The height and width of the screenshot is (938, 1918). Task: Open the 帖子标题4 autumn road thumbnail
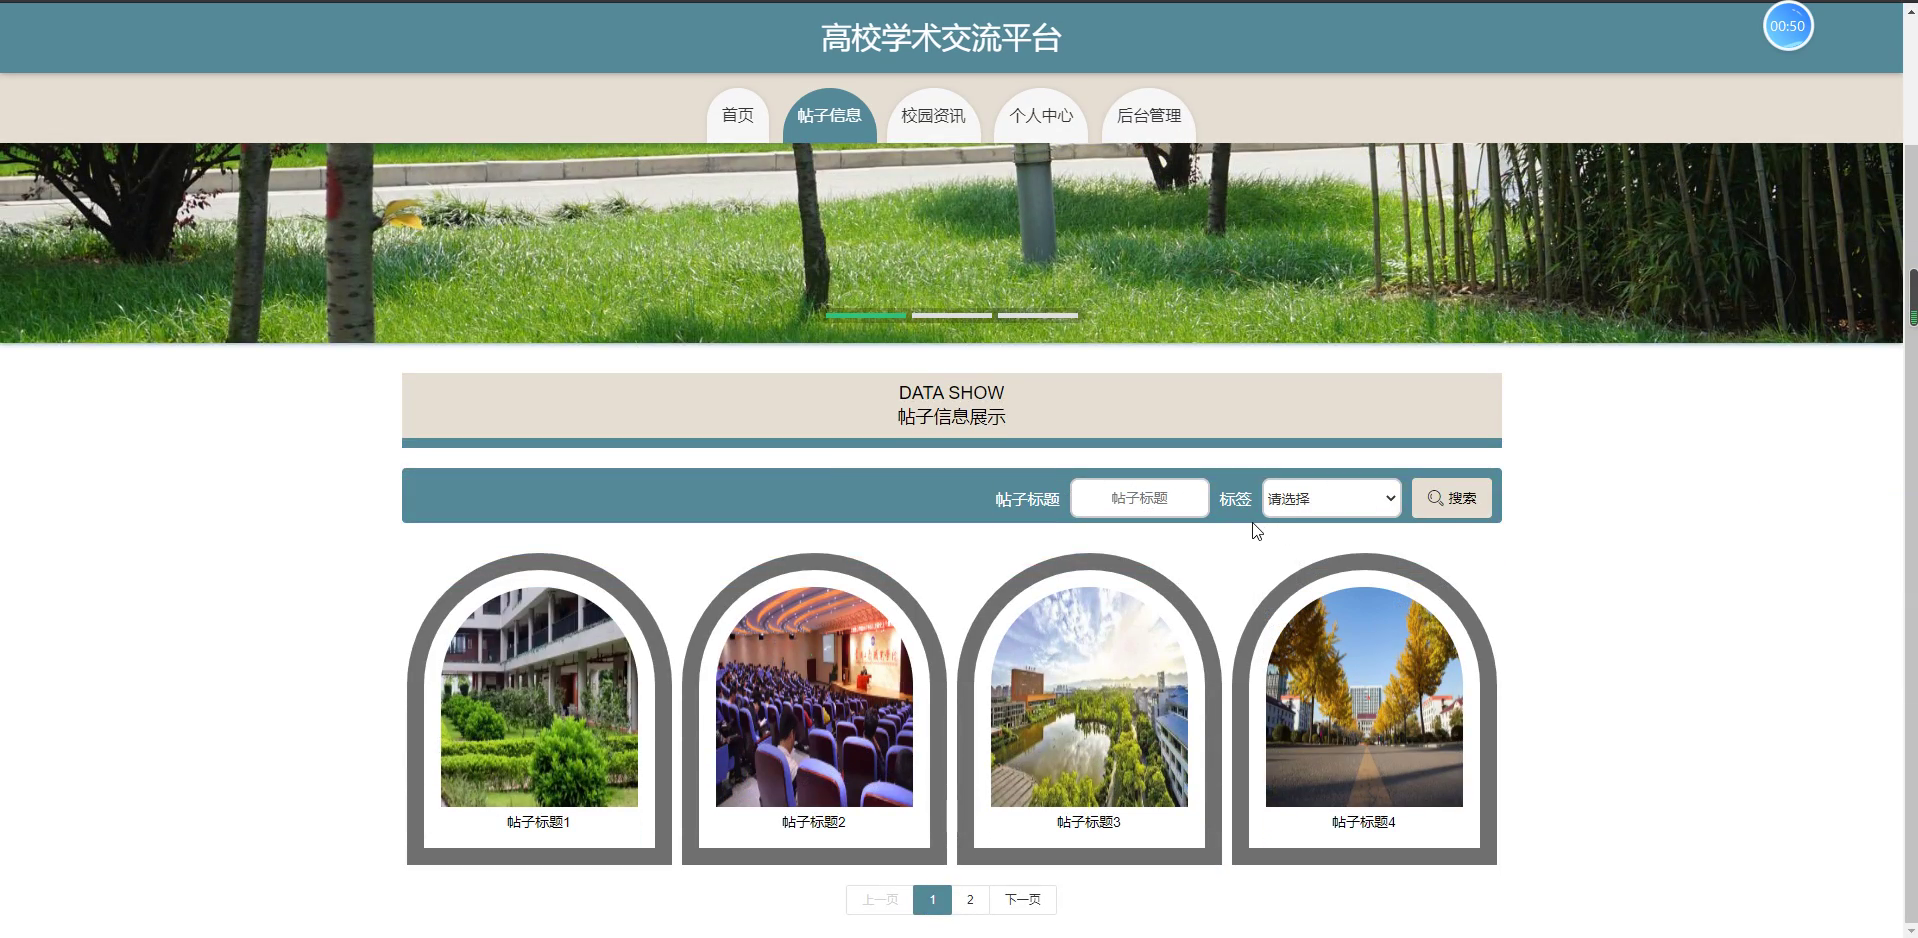coord(1364,697)
